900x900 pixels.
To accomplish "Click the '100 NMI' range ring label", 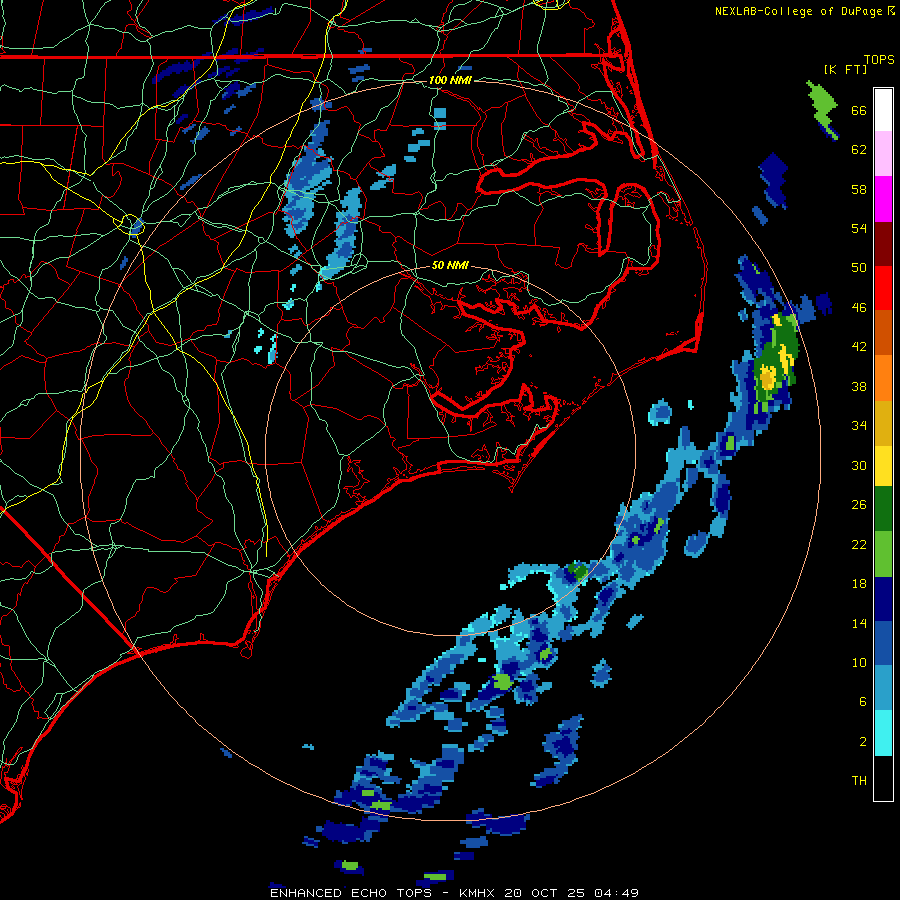I will pyautogui.click(x=450, y=80).
